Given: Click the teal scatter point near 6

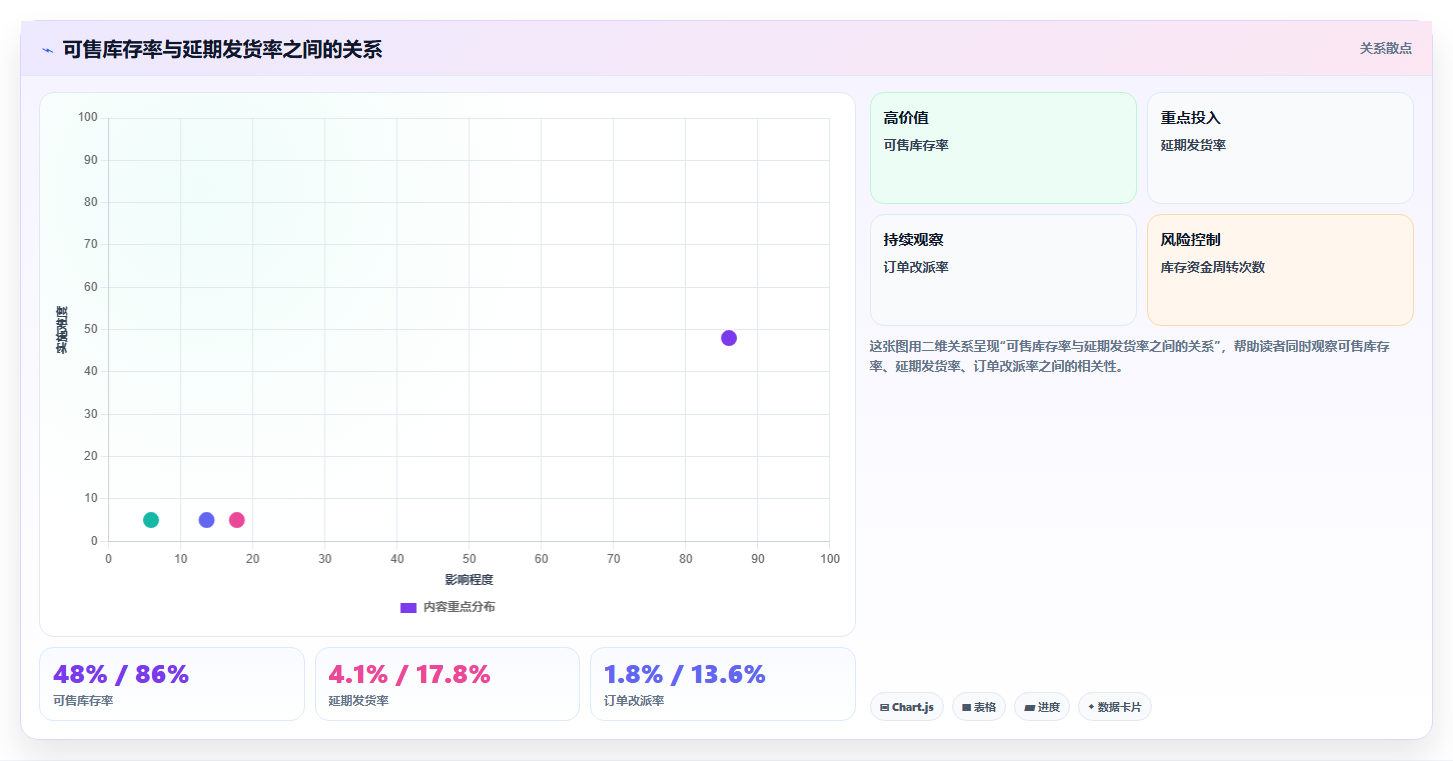Looking at the screenshot, I should [x=151, y=520].
